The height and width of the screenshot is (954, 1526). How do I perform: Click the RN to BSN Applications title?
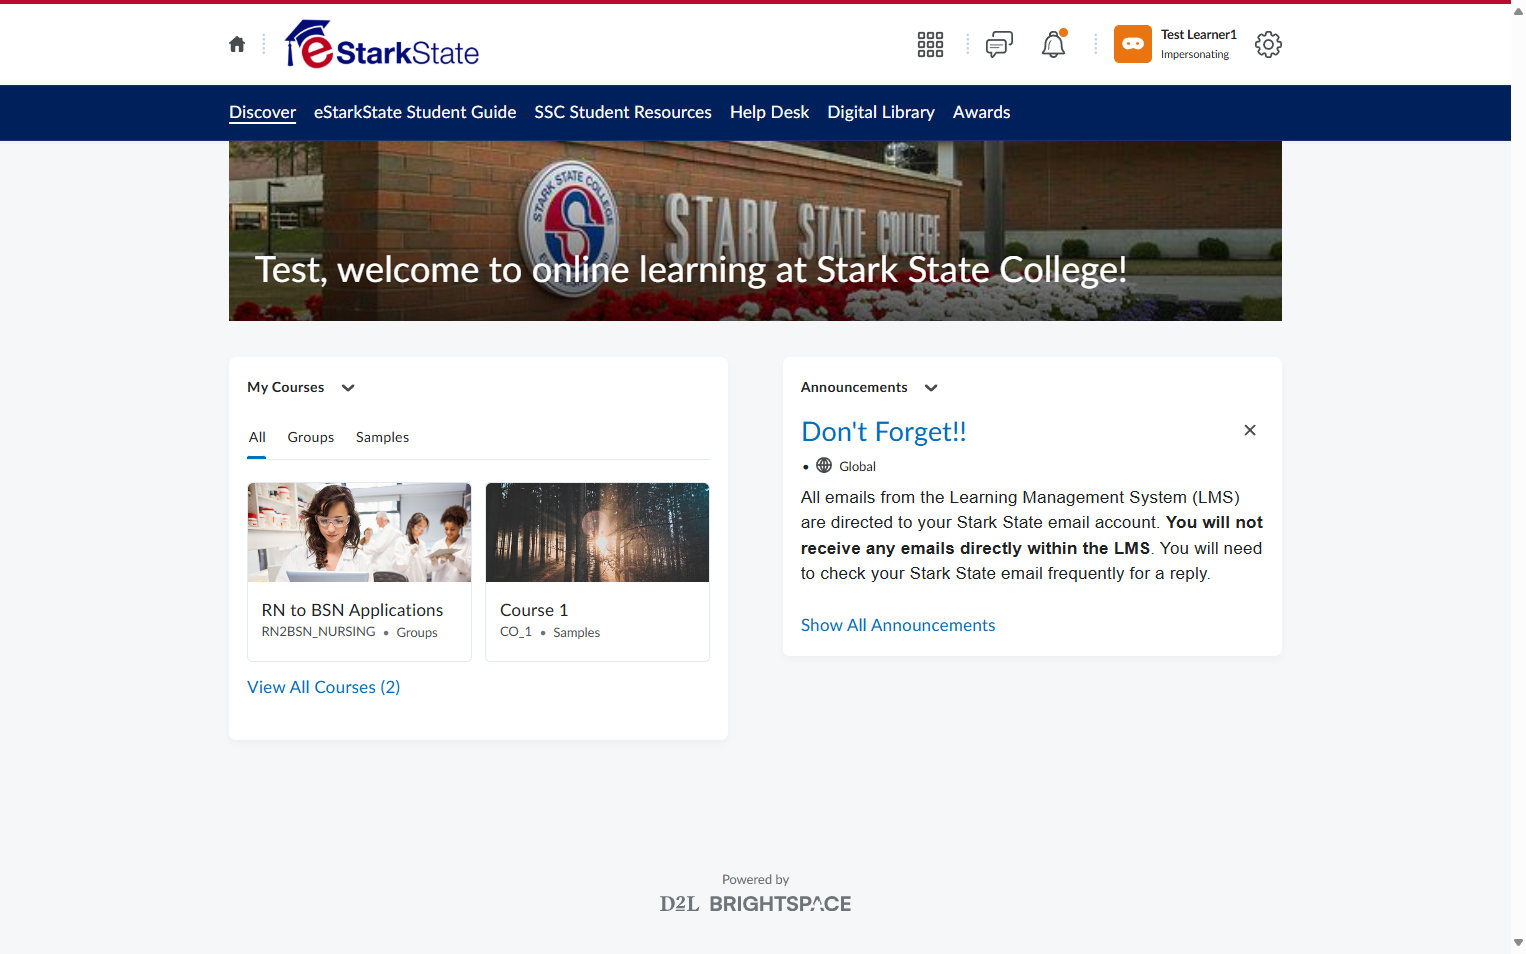pyautogui.click(x=352, y=610)
